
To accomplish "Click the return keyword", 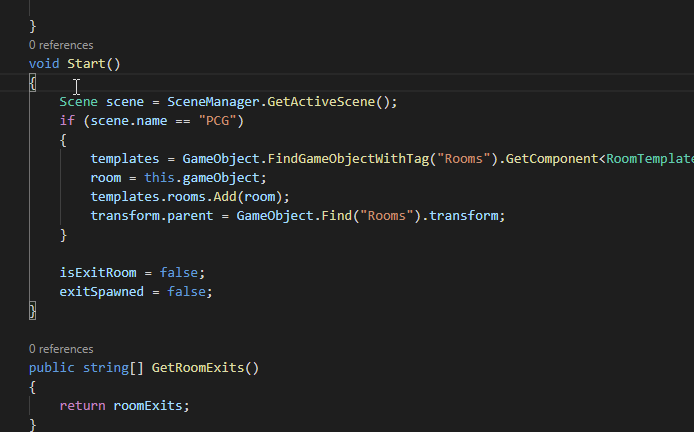I will click(82, 406).
